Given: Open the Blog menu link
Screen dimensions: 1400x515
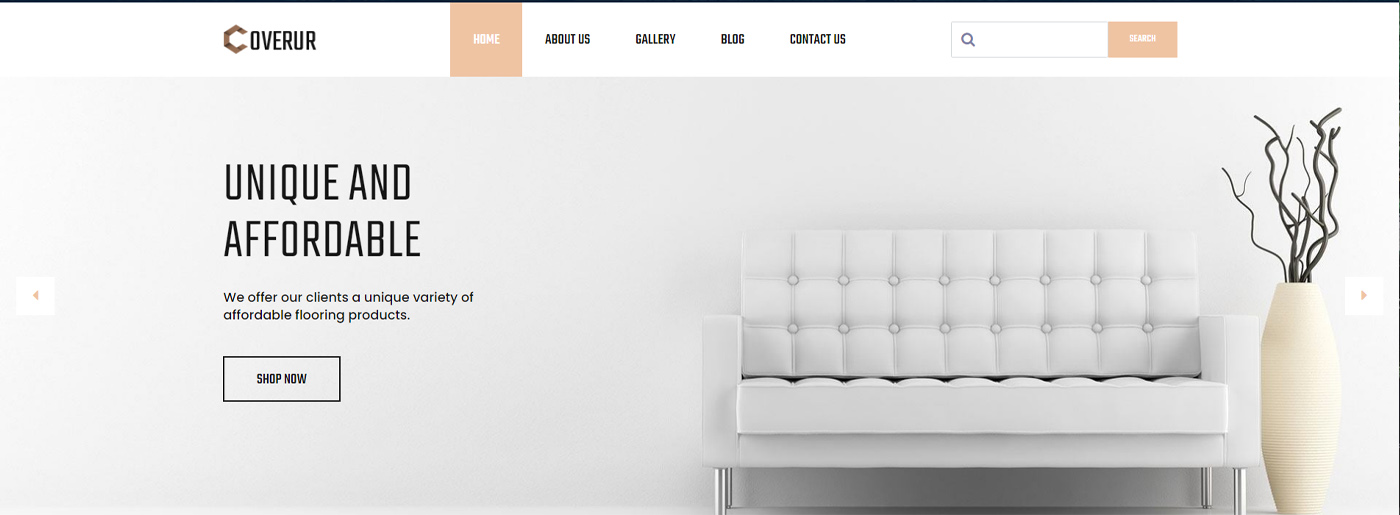Looking at the screenshot, I should 732,39.
